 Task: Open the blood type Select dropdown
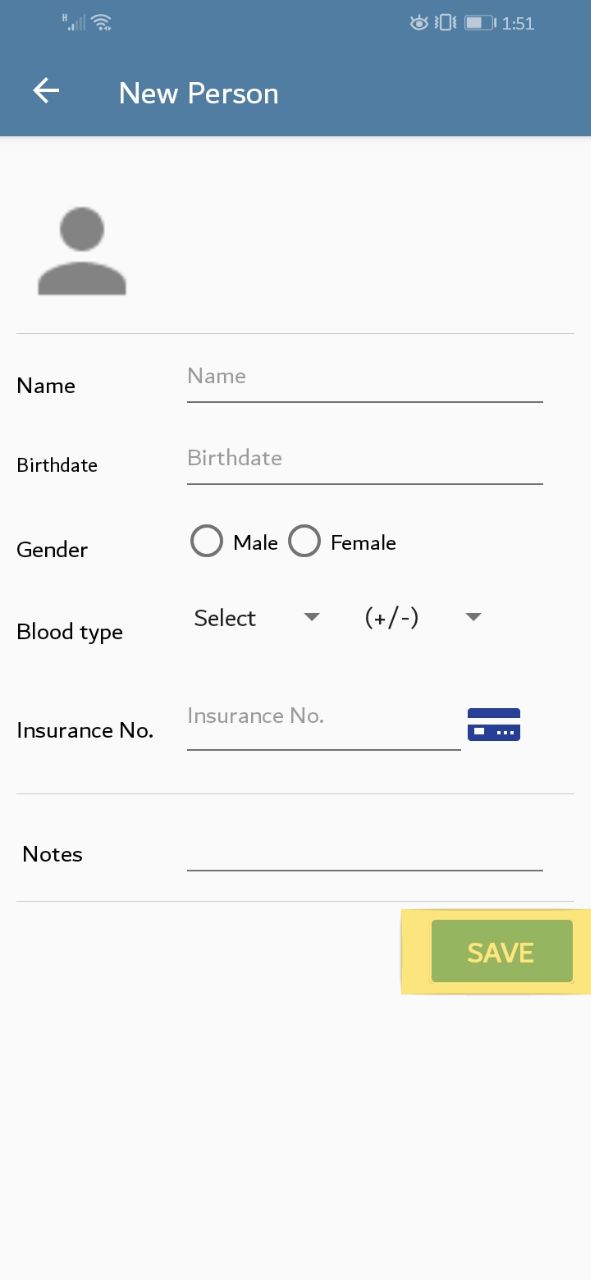[257, 618]
